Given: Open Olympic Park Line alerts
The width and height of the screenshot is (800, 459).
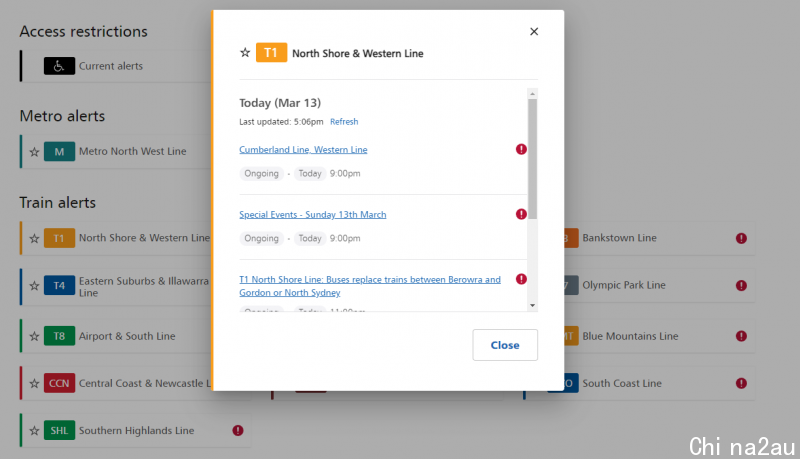Looking at the screenshot, I should coord(624,285).
